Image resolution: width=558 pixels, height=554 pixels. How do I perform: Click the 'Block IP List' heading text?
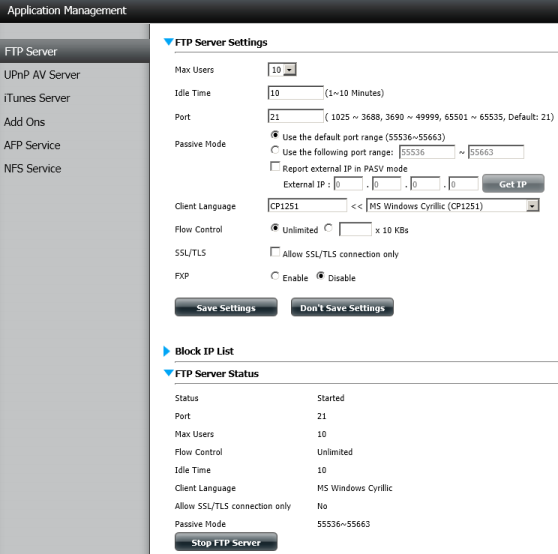[204, 351]
